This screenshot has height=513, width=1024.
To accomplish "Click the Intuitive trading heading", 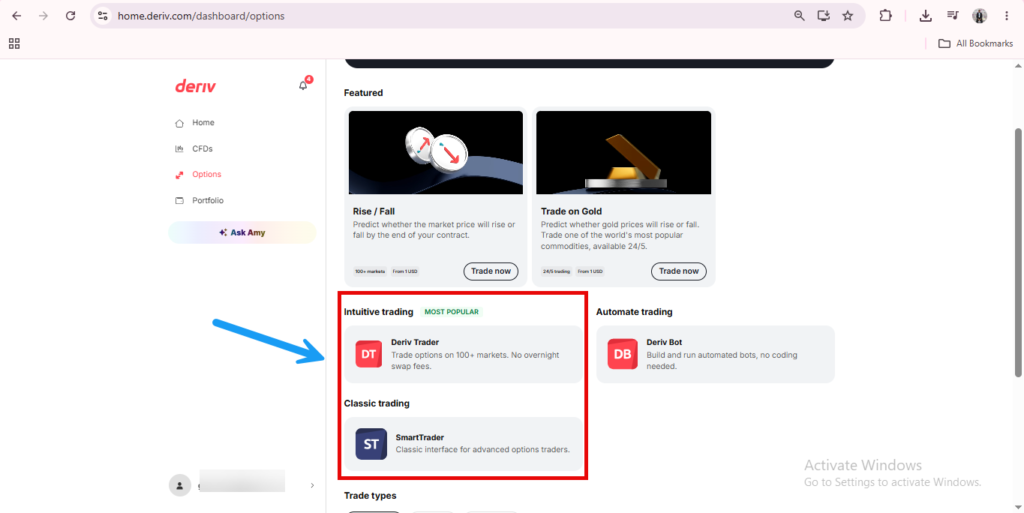I will [x=379, y=312].
